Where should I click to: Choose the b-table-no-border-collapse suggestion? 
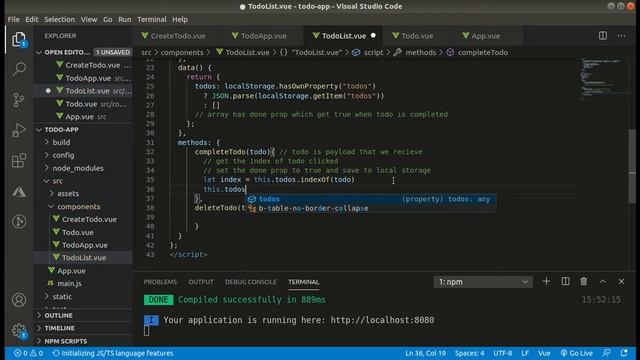click(x=371, y=209)
